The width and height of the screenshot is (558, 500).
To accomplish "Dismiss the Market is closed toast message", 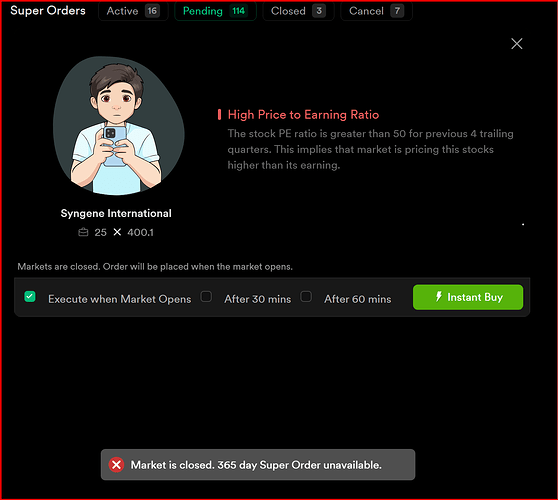I will [x=258, y=464].
